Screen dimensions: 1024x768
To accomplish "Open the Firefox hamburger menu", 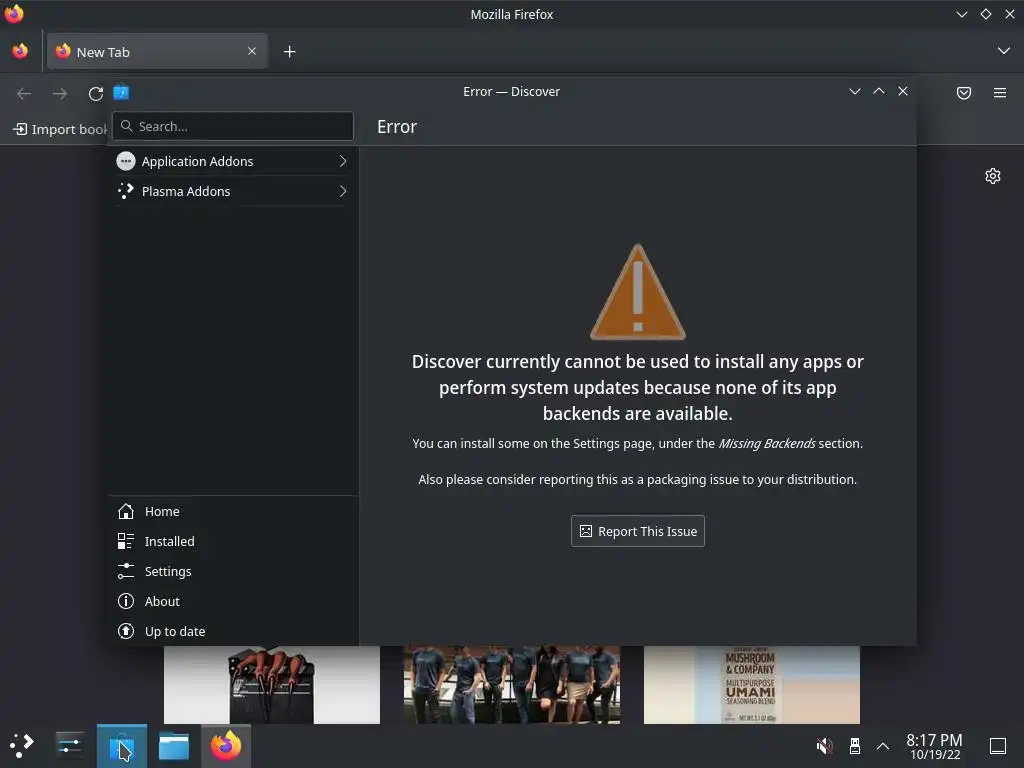I will pyautogui.click(x=1000, y=93).
